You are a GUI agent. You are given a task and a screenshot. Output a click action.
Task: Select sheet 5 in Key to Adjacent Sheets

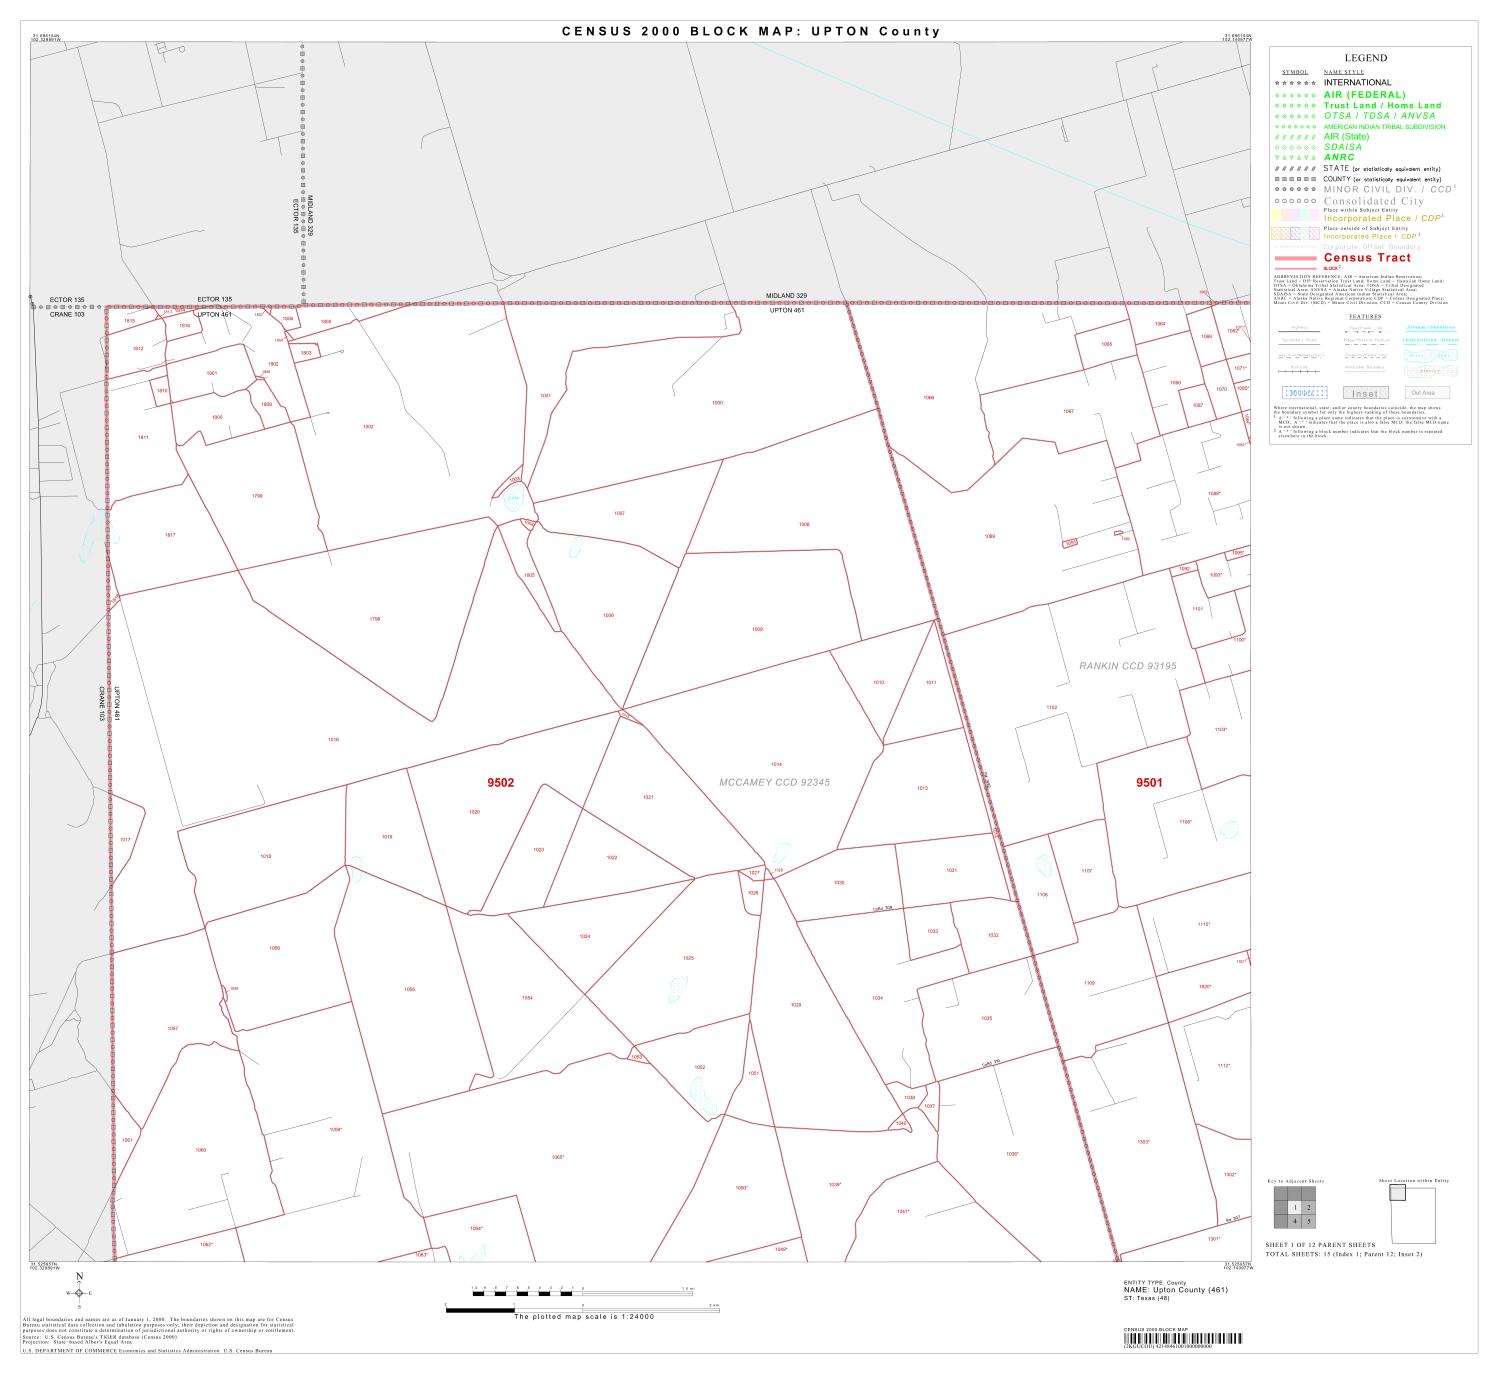coord(1308,1222)
